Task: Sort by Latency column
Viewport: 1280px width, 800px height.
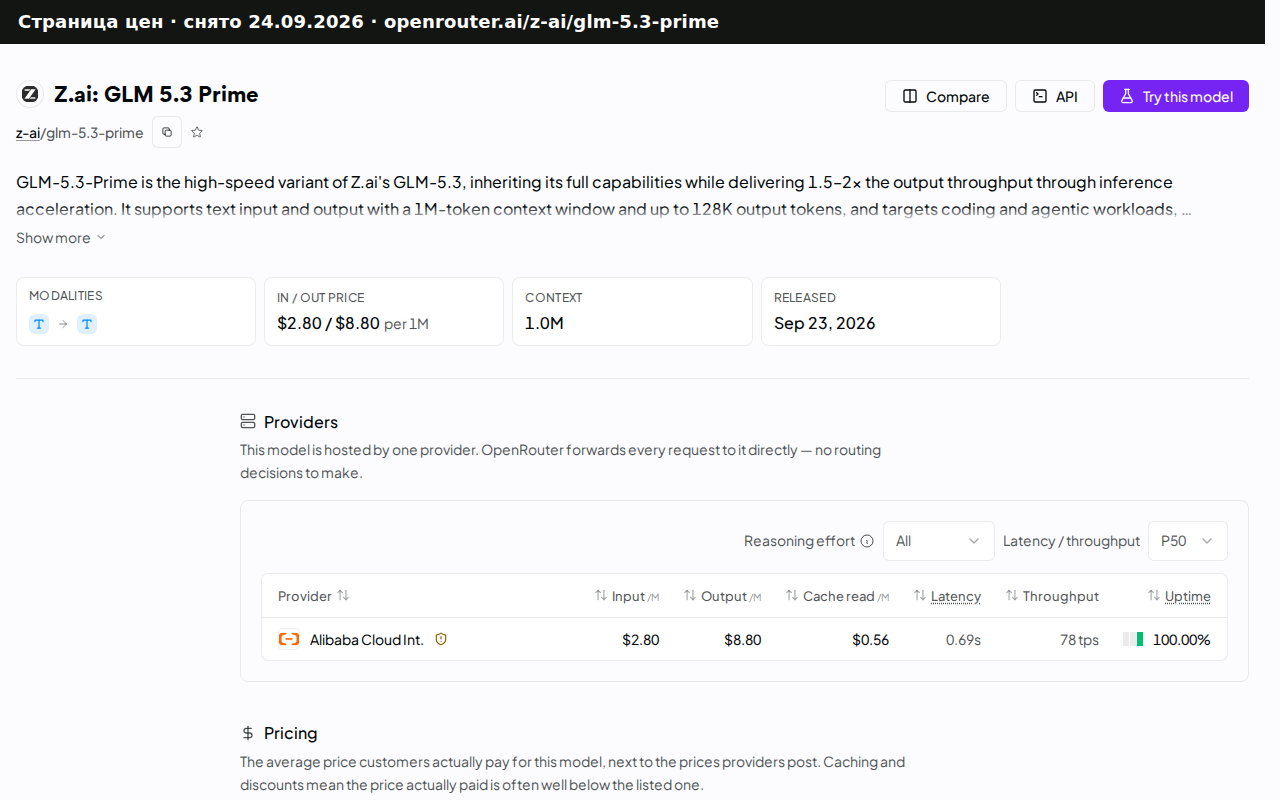Action: [947, 596]
